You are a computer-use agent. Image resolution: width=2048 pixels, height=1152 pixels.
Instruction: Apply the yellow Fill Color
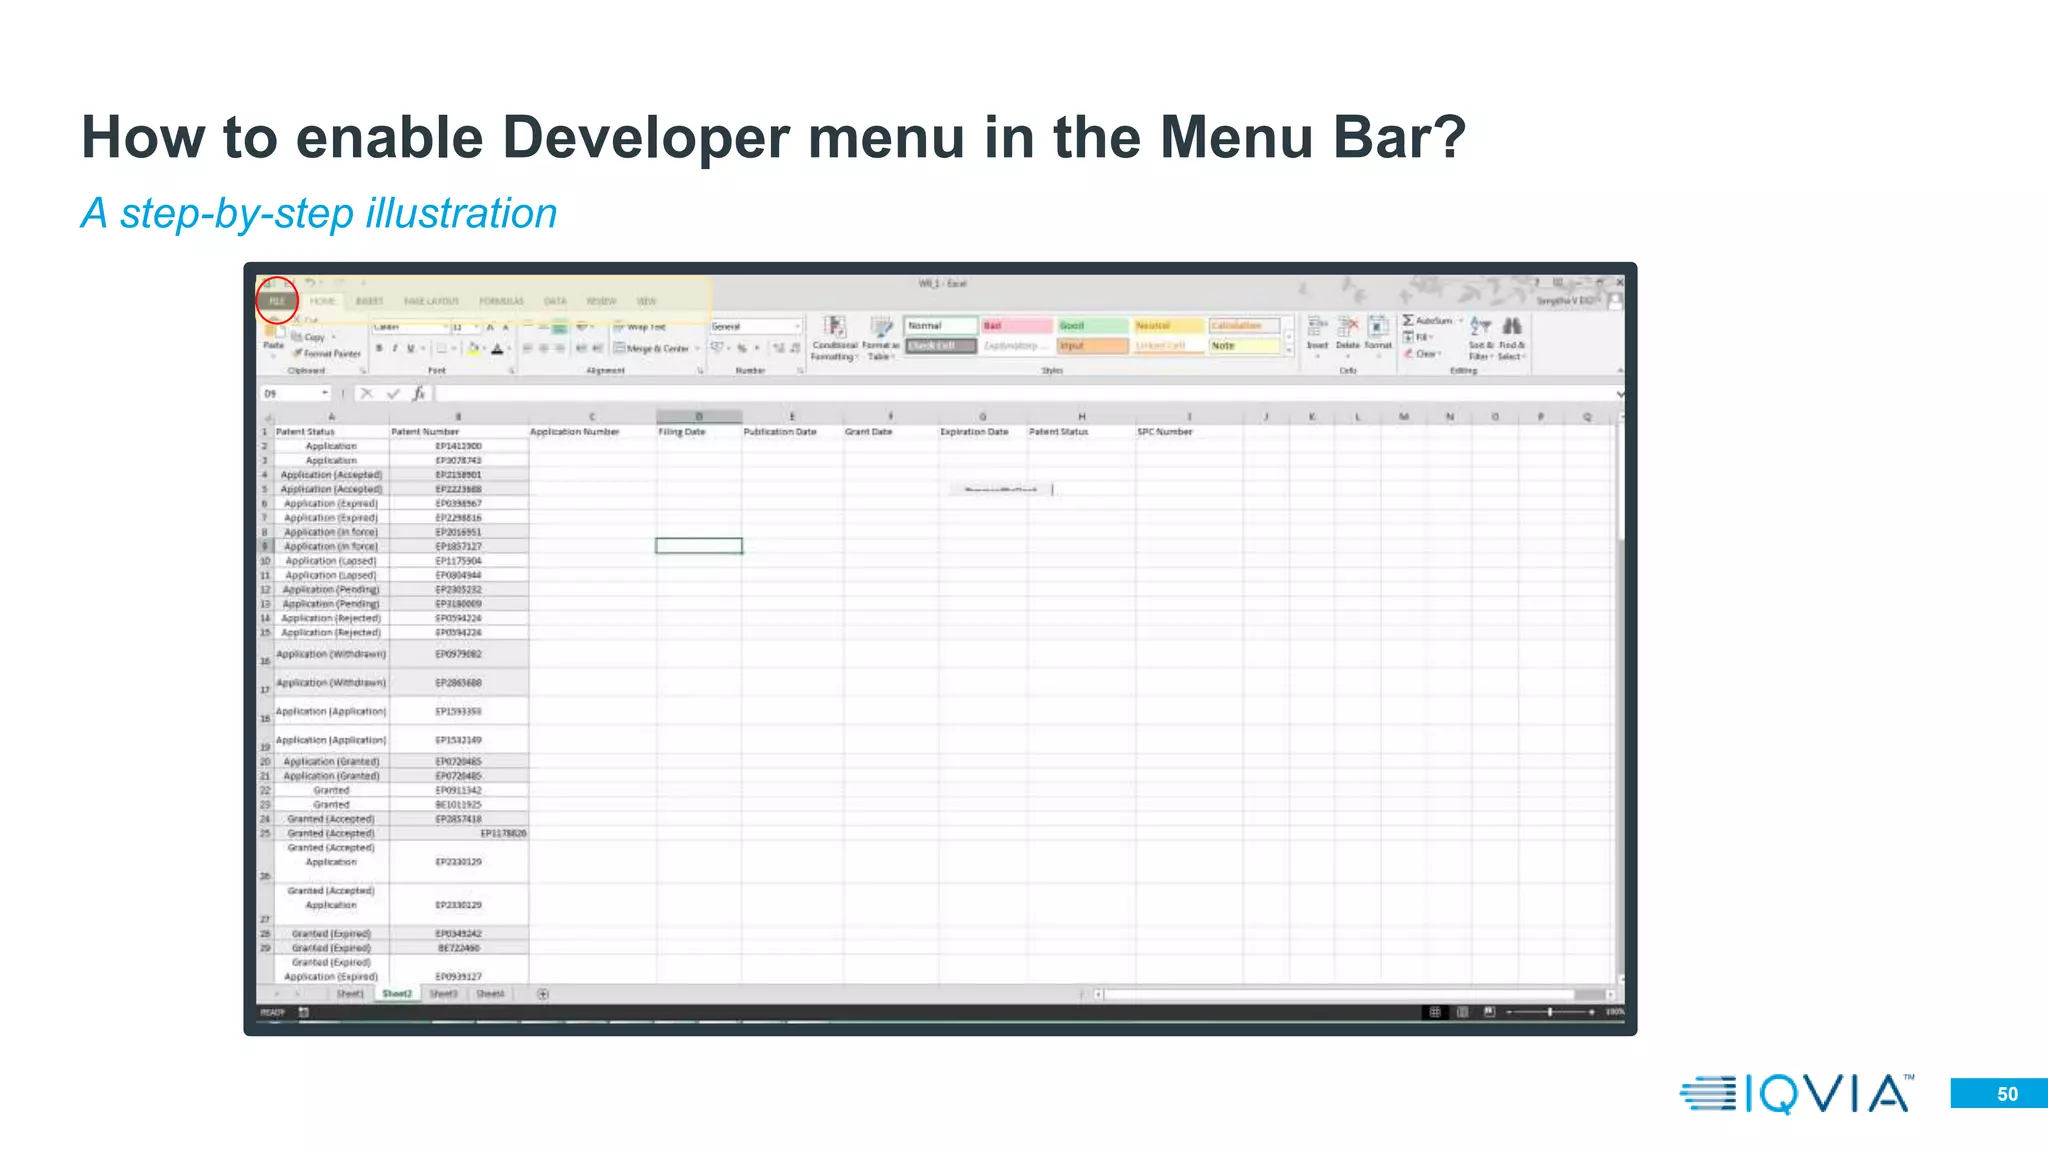click(x=474, y=349)
